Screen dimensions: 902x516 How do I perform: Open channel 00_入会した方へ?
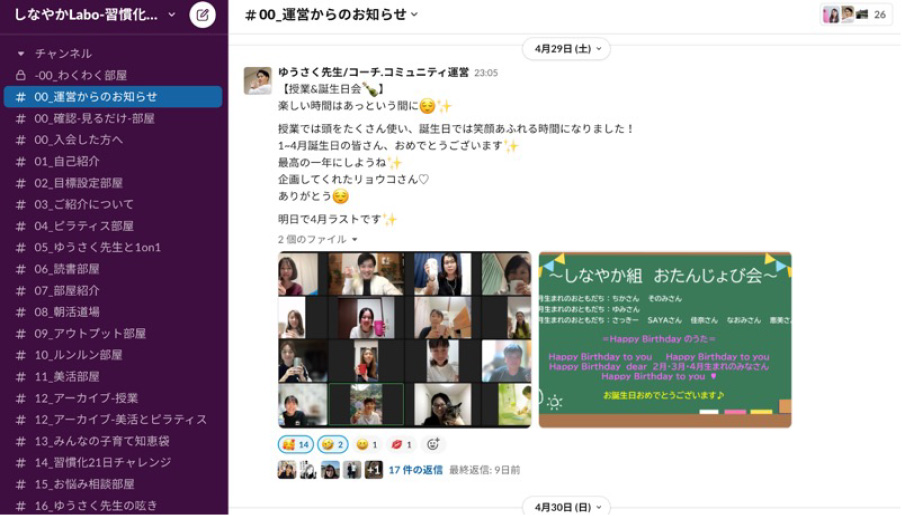click(113, 140)
